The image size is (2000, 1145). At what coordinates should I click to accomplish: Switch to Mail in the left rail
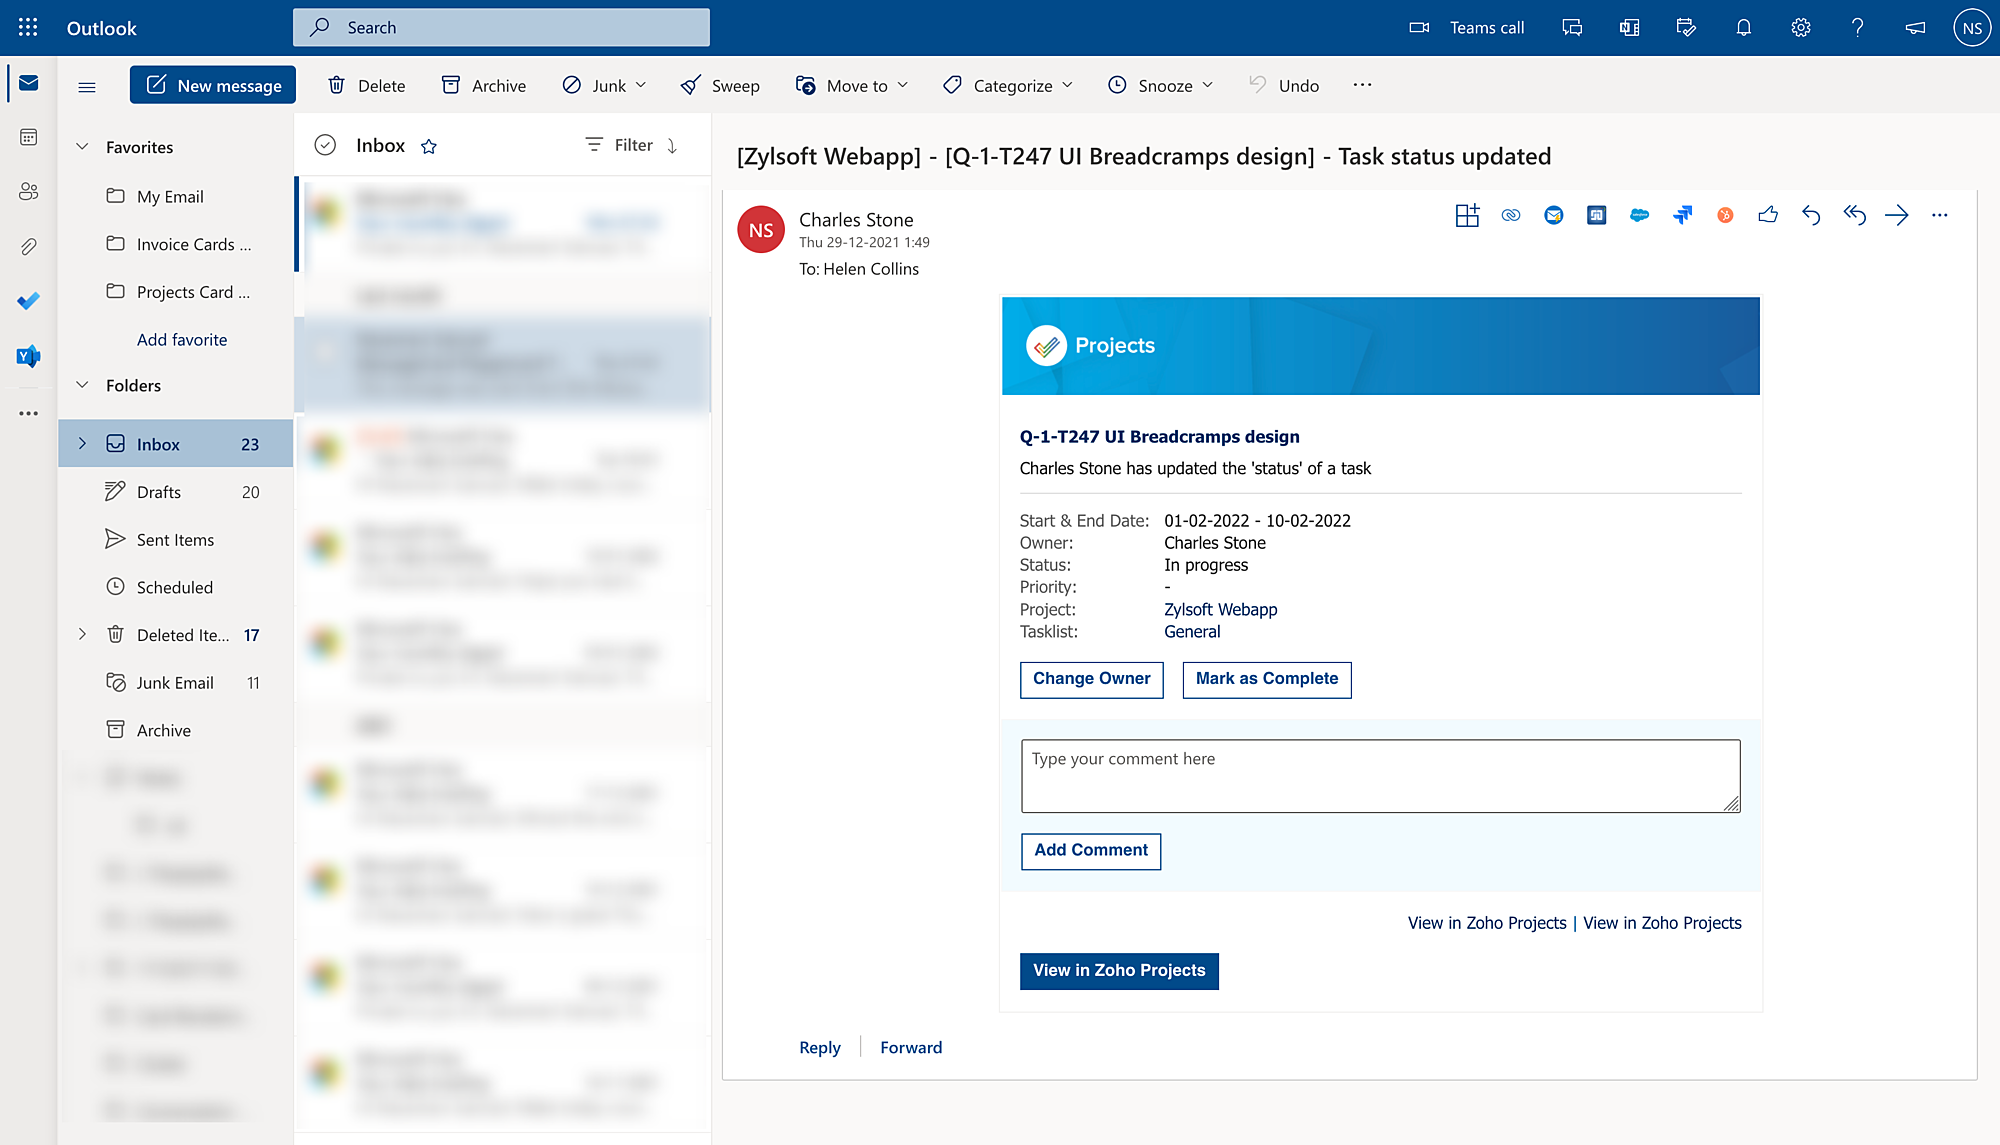point(28,83)
